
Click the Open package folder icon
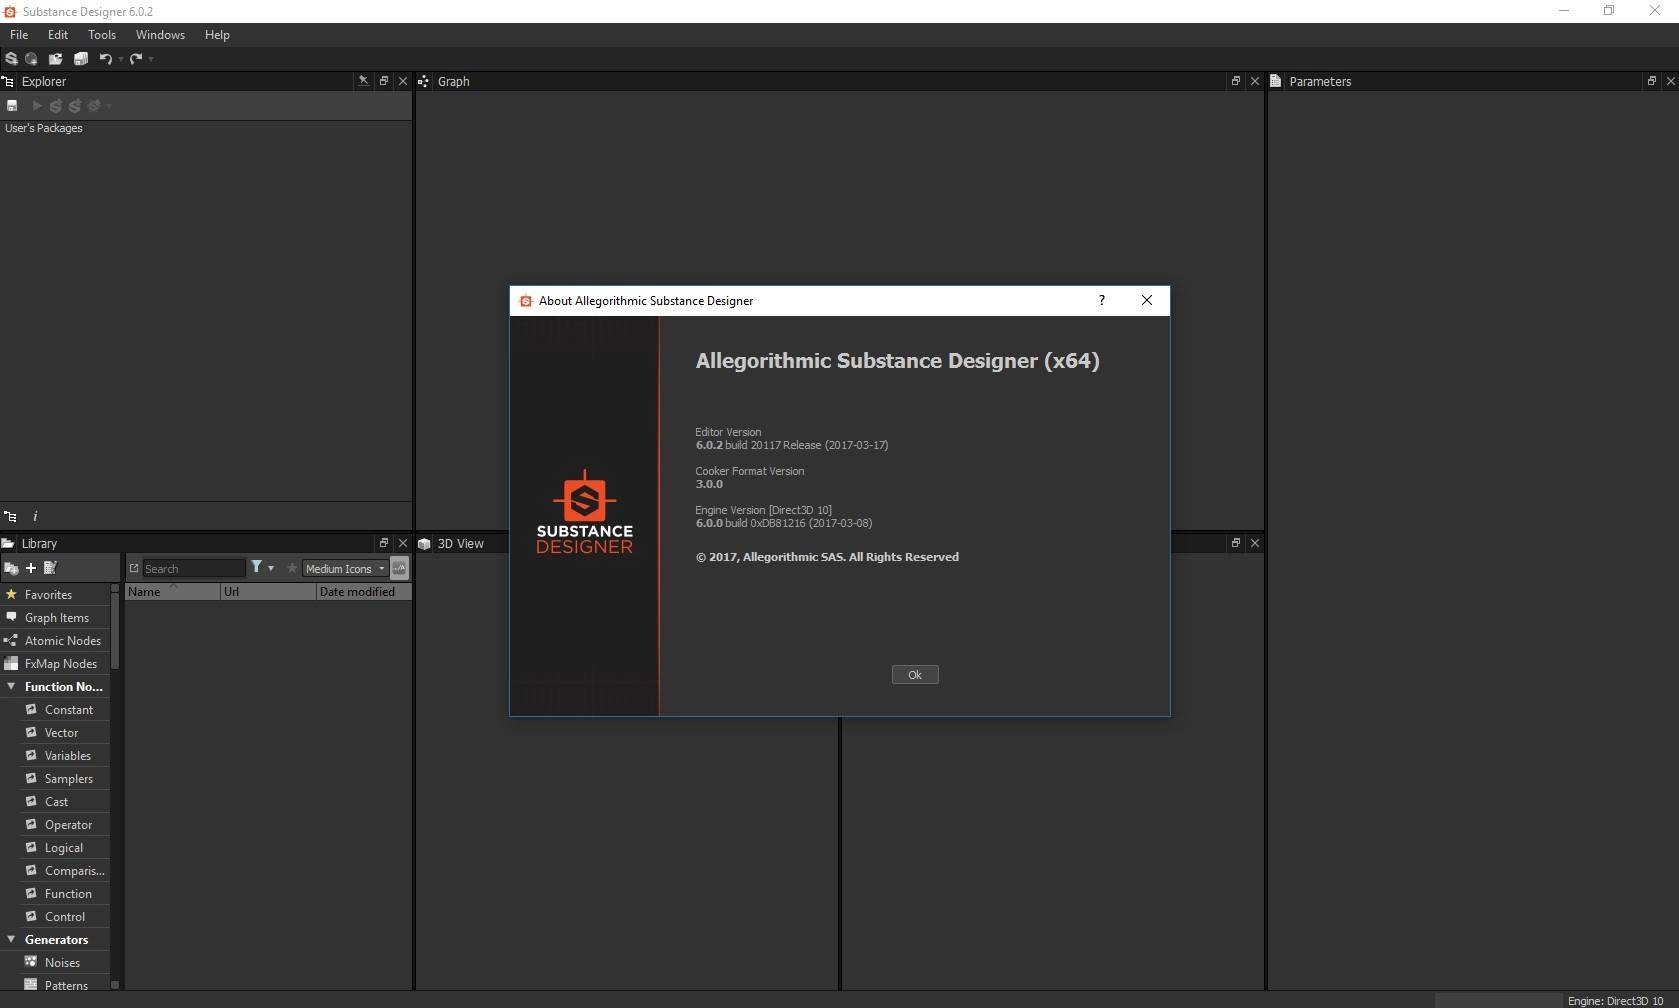[56, 59]
